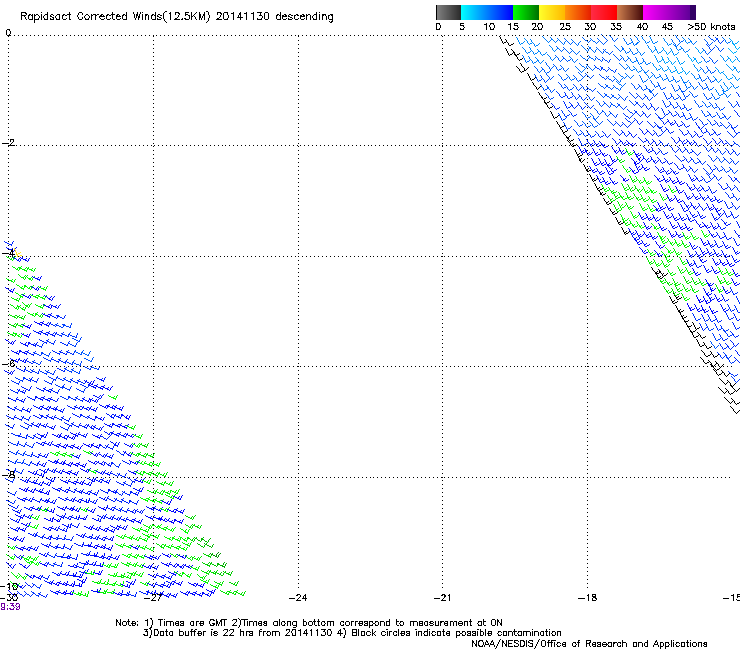
Task: Click the chart title 'Rapidscat Corrected Winds(12.5KM)'
Action: click(115, 17)
